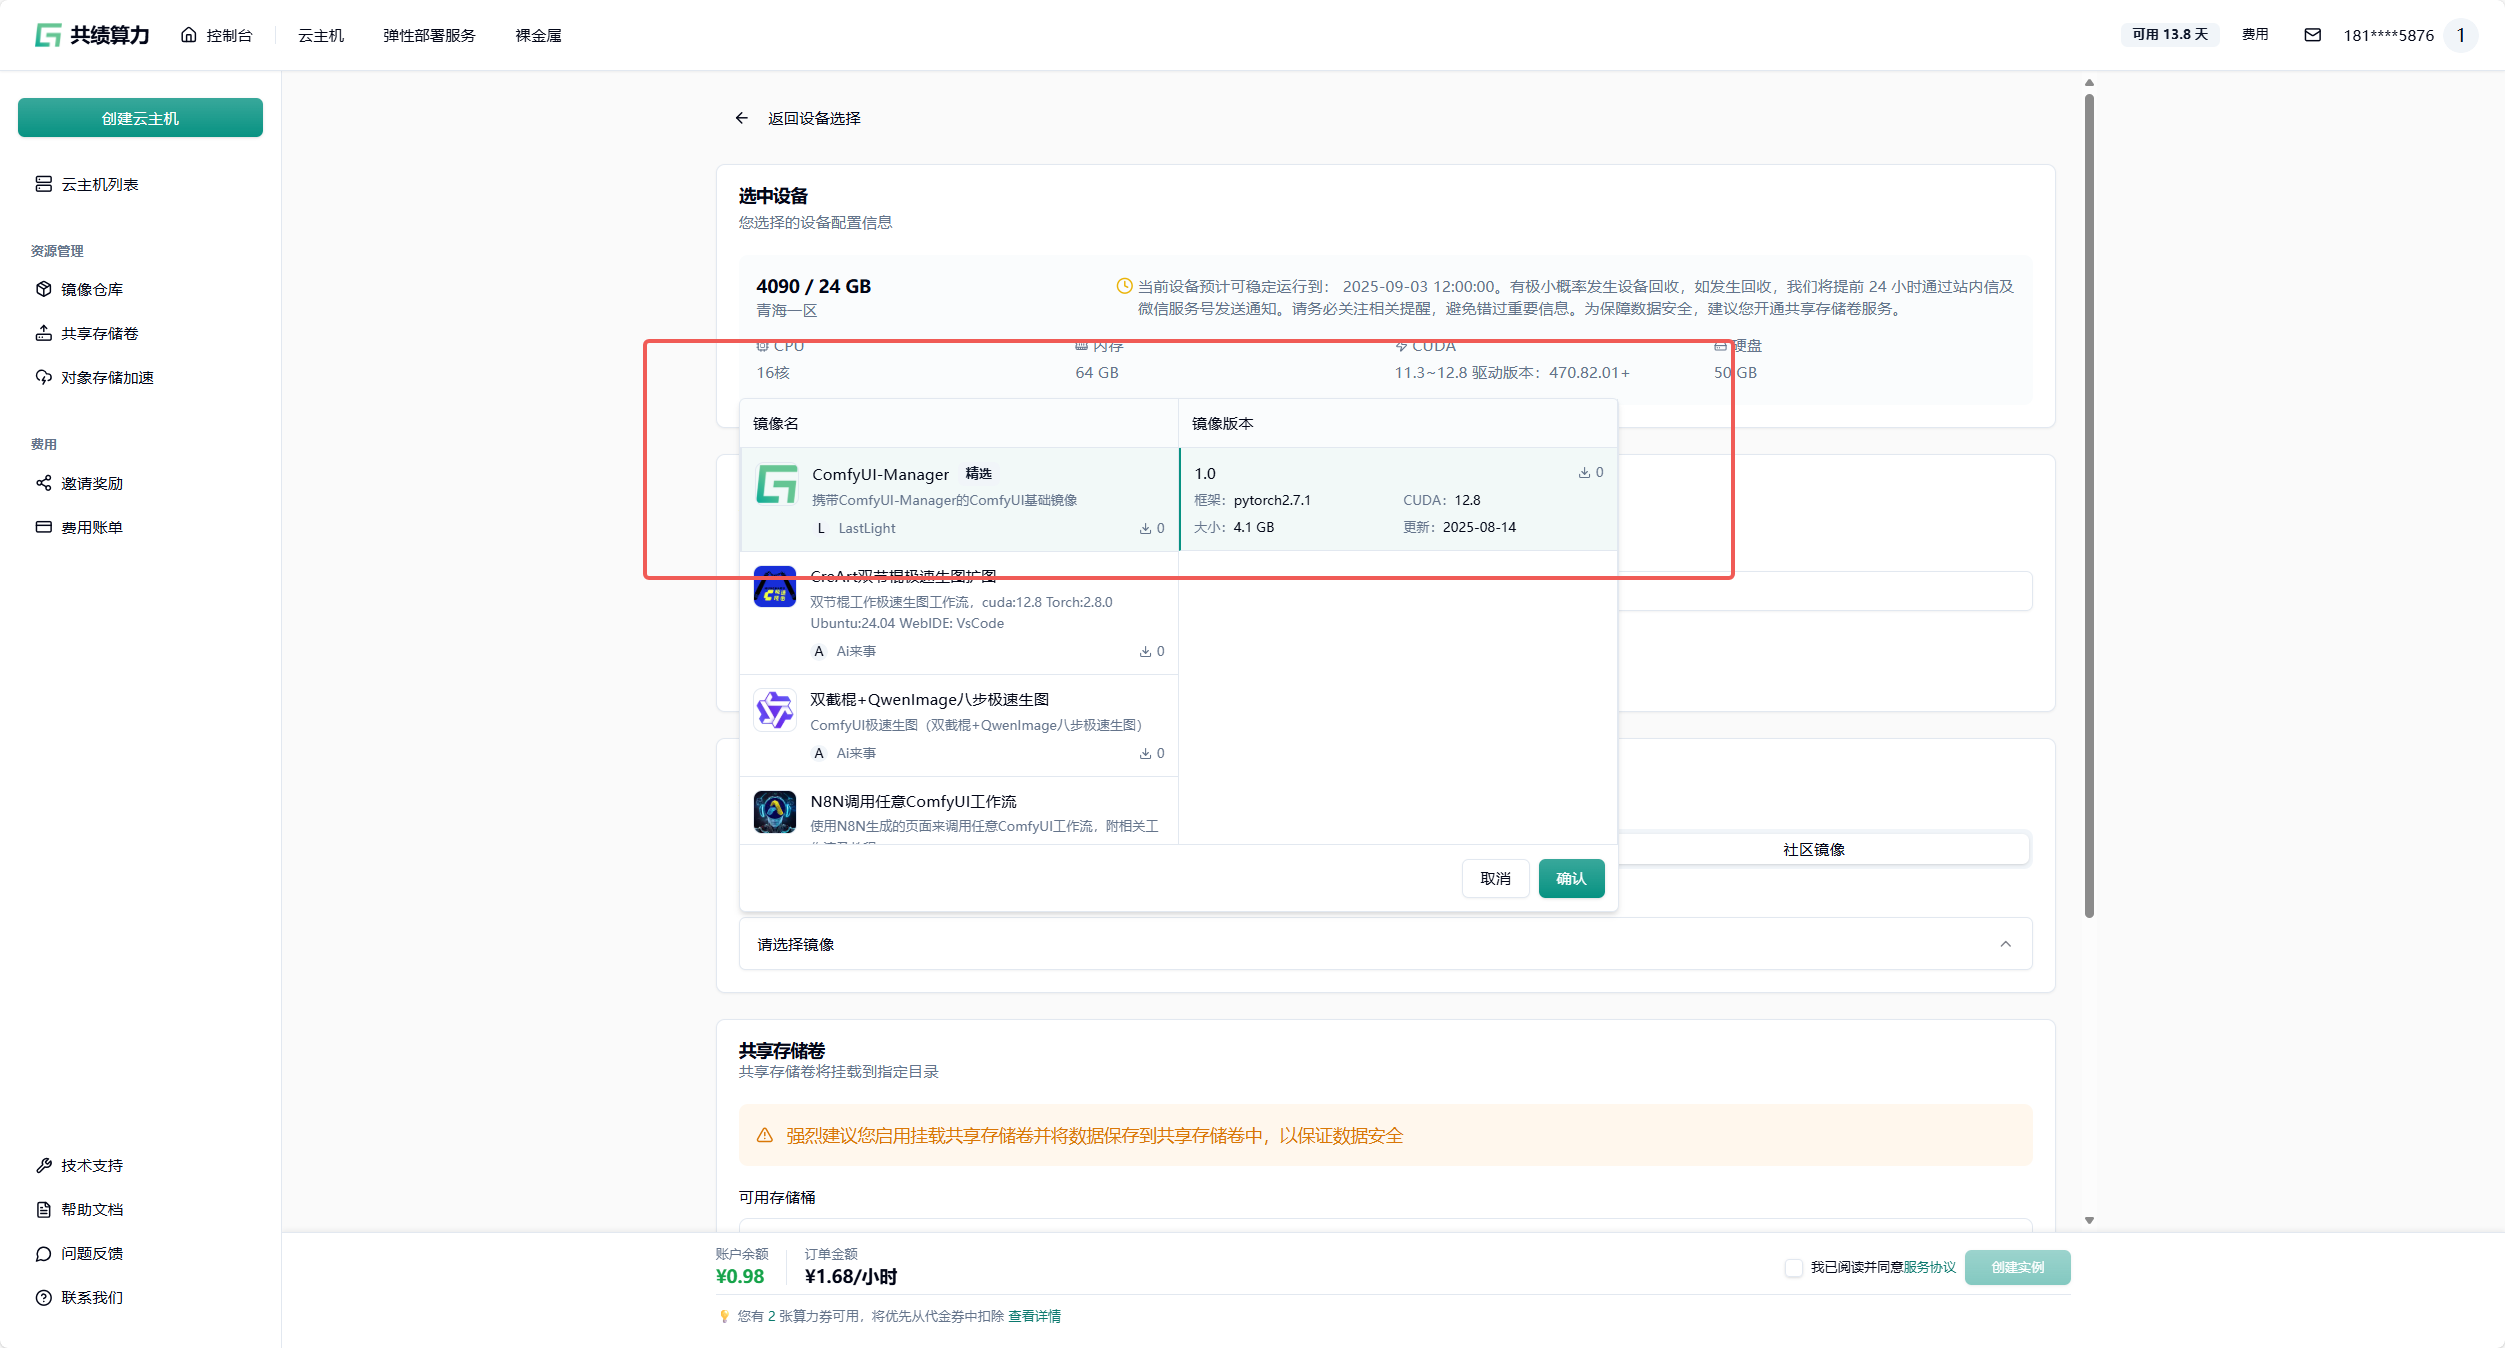The width and height of the screenshot is (2505, 1348).
Task: Click the download icon in the CreArt row
Action: coord(1145,651)
